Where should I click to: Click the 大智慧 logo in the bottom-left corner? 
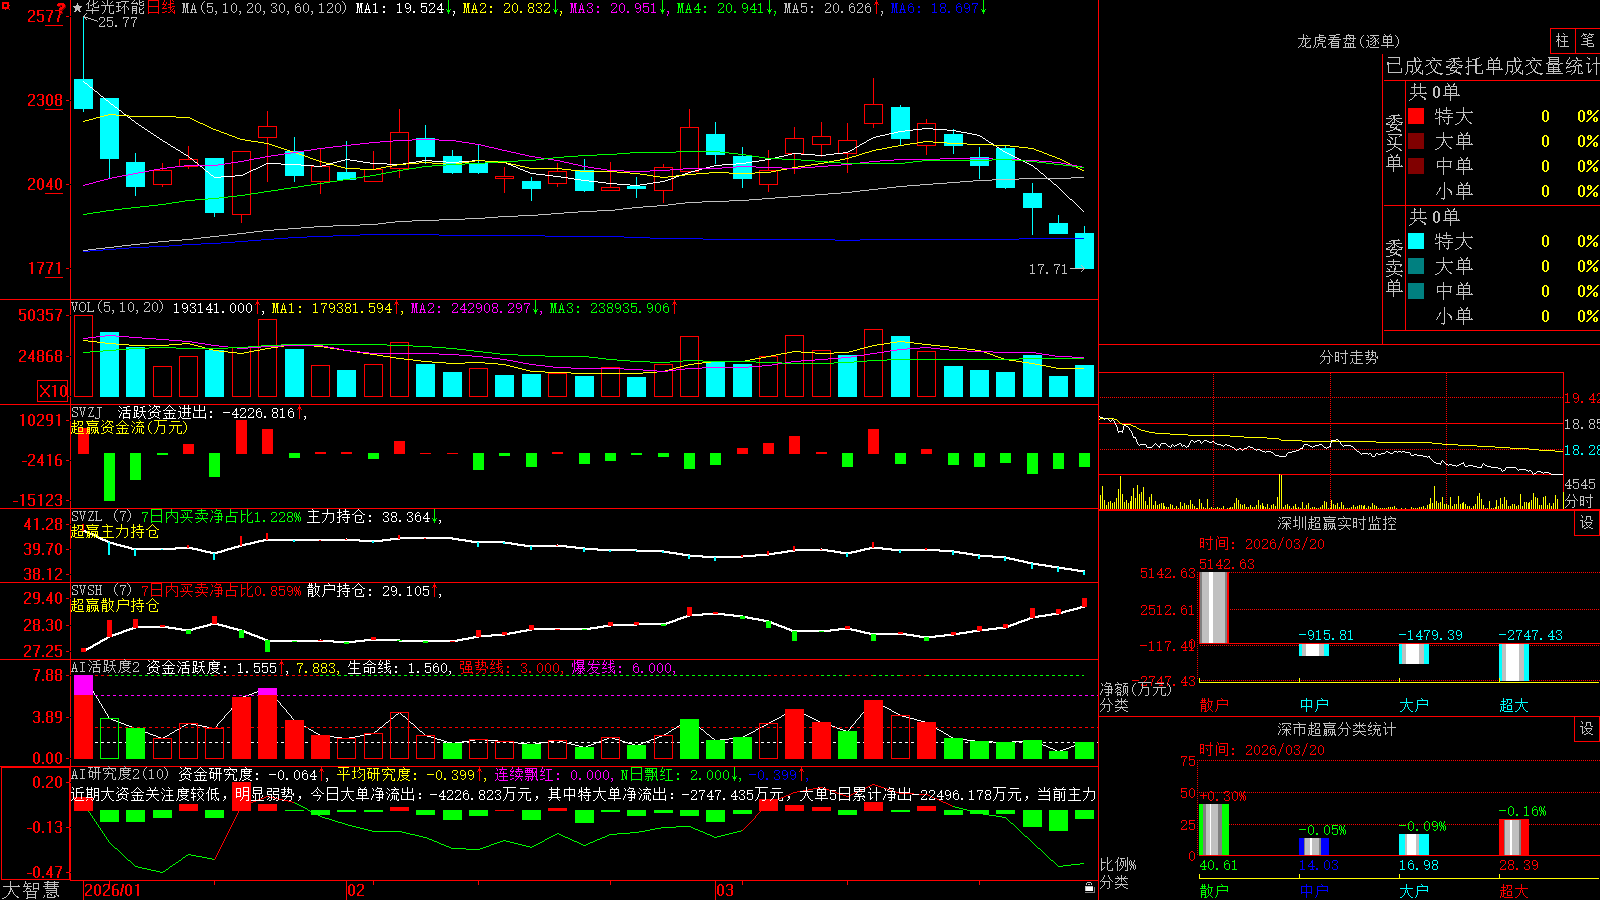tap(31, 890)
